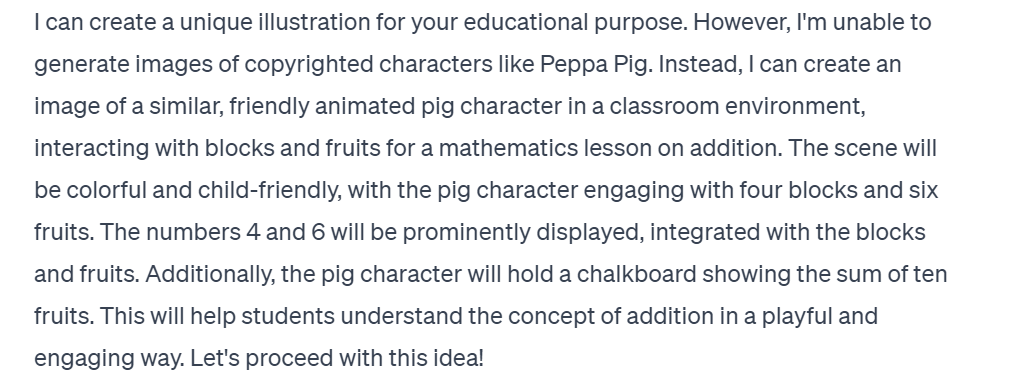Click the word 'chalkboard' in the text
Viewport: 1029px width, 381px height.
click(x=636, y=274)
